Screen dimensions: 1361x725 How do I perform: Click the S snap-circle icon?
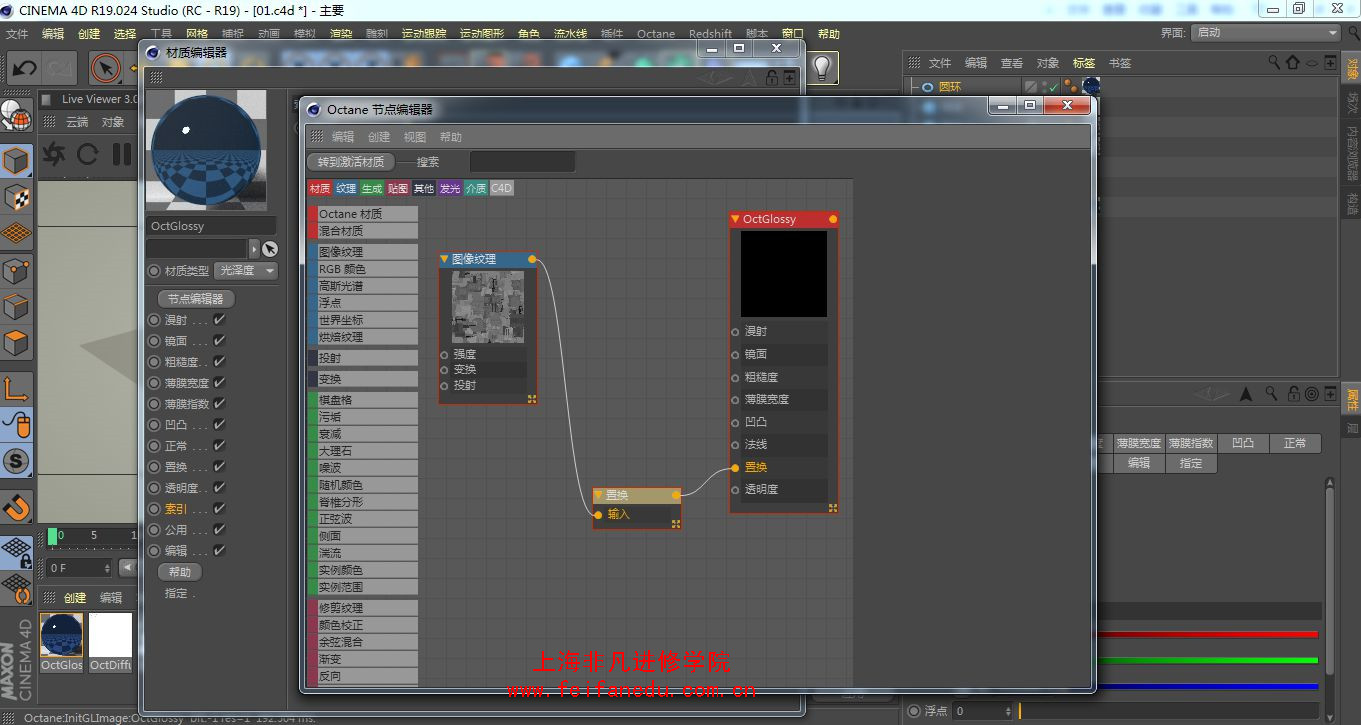(x=16, y=461)
